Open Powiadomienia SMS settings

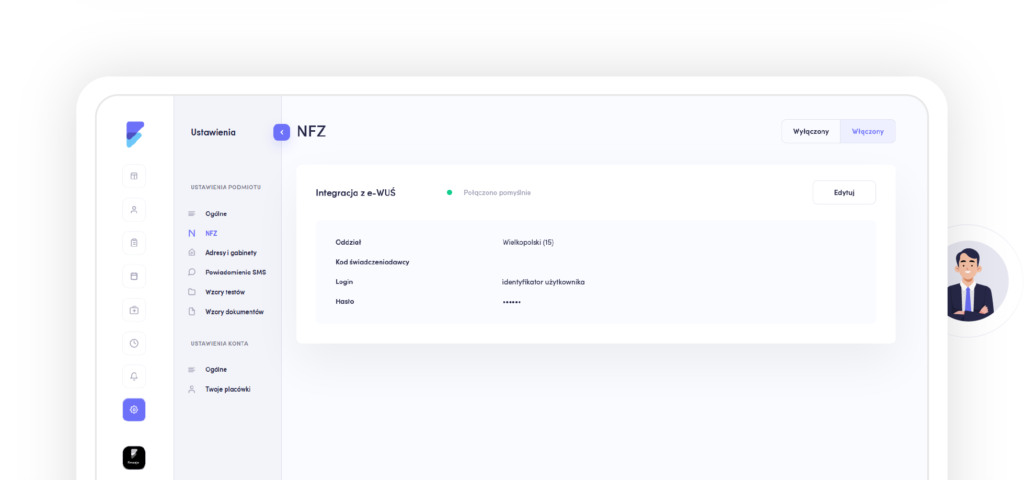227,272
